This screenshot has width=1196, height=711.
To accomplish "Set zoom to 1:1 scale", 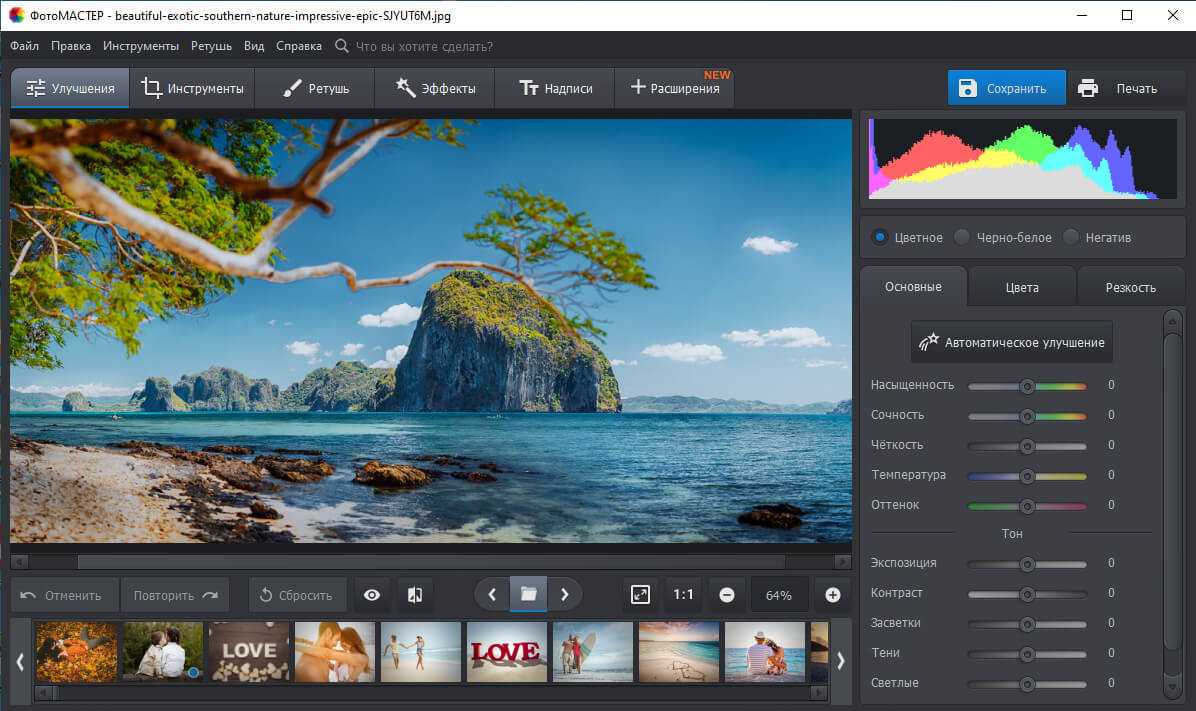I will (683, 595).
